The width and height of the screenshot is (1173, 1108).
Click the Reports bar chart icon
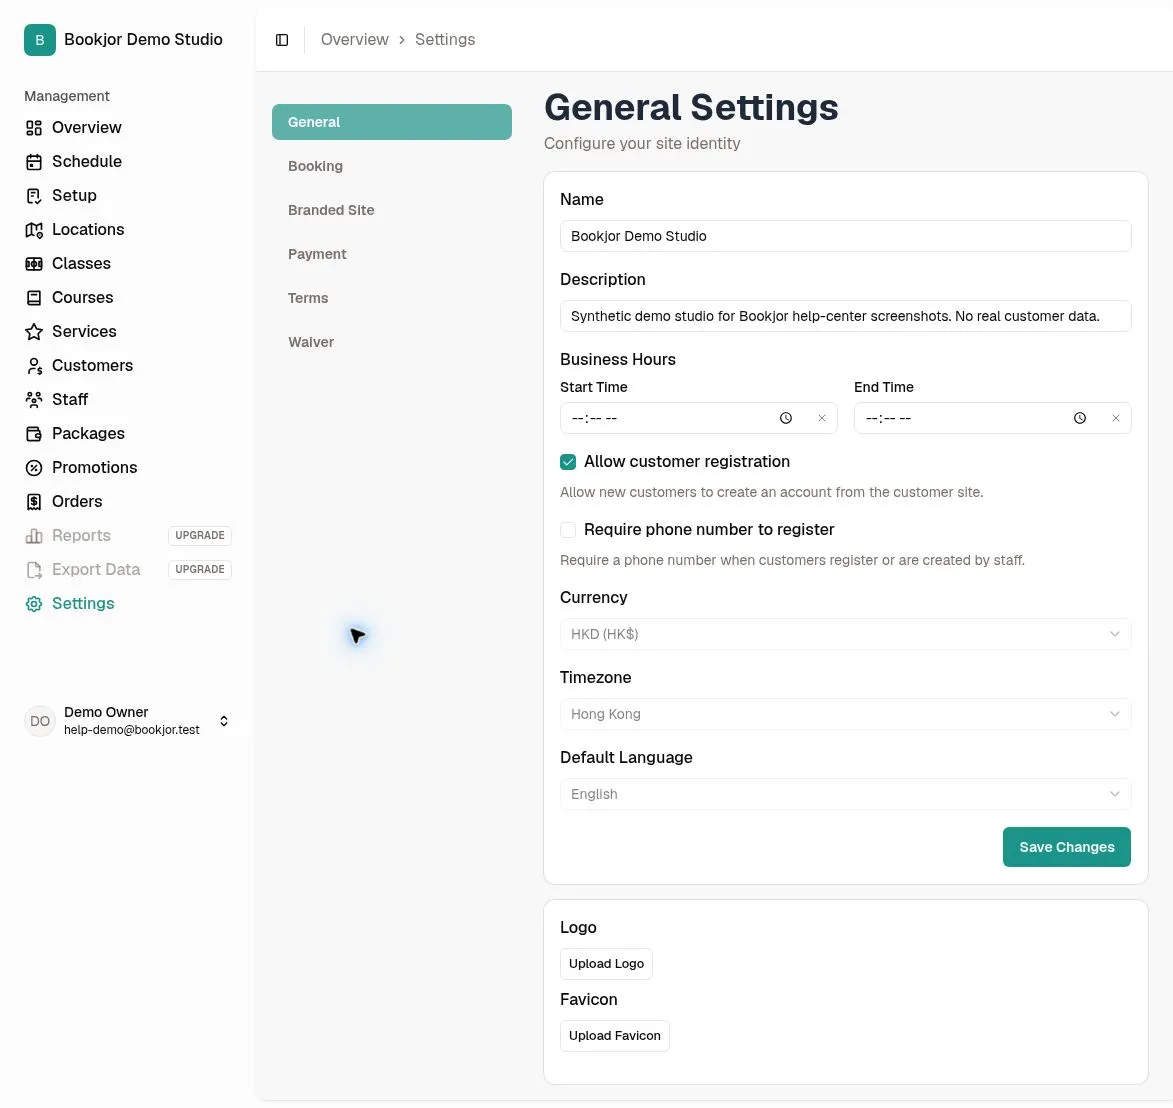pos(34,536)
